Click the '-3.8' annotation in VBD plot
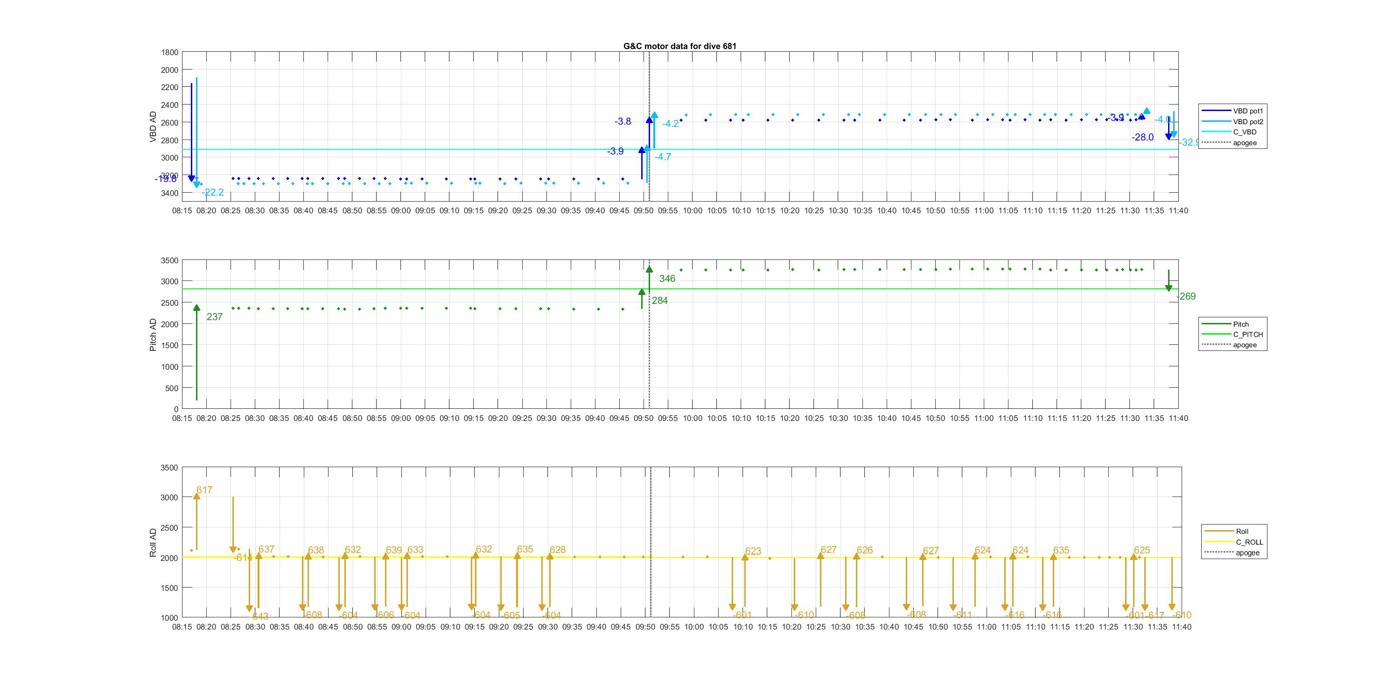This screenshot has height=693, width=1400. point(623,122)
